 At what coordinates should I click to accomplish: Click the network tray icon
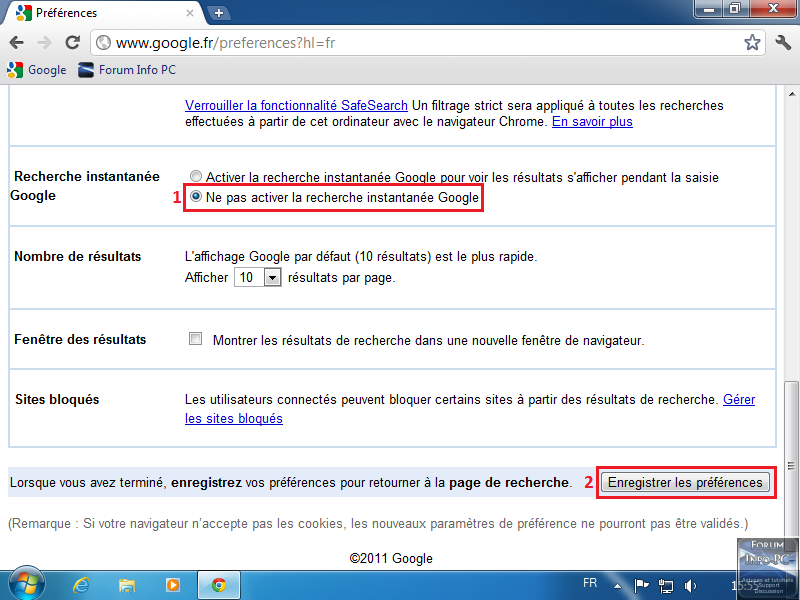pos(666,586)
